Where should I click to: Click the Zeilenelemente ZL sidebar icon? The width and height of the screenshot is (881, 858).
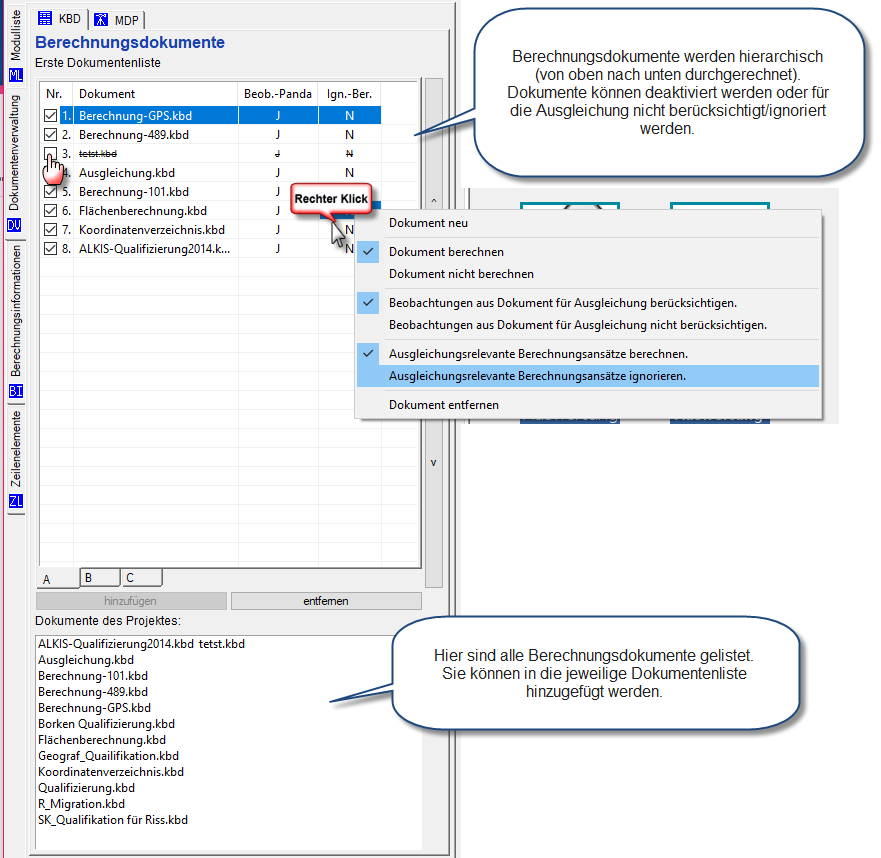tap(15, 501)
